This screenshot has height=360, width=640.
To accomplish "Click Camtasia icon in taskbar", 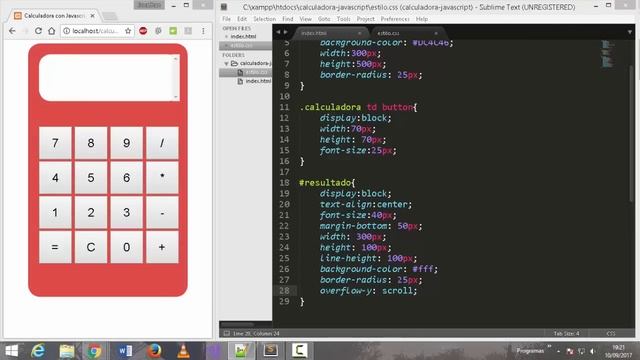I will click(x=299, y=350).
